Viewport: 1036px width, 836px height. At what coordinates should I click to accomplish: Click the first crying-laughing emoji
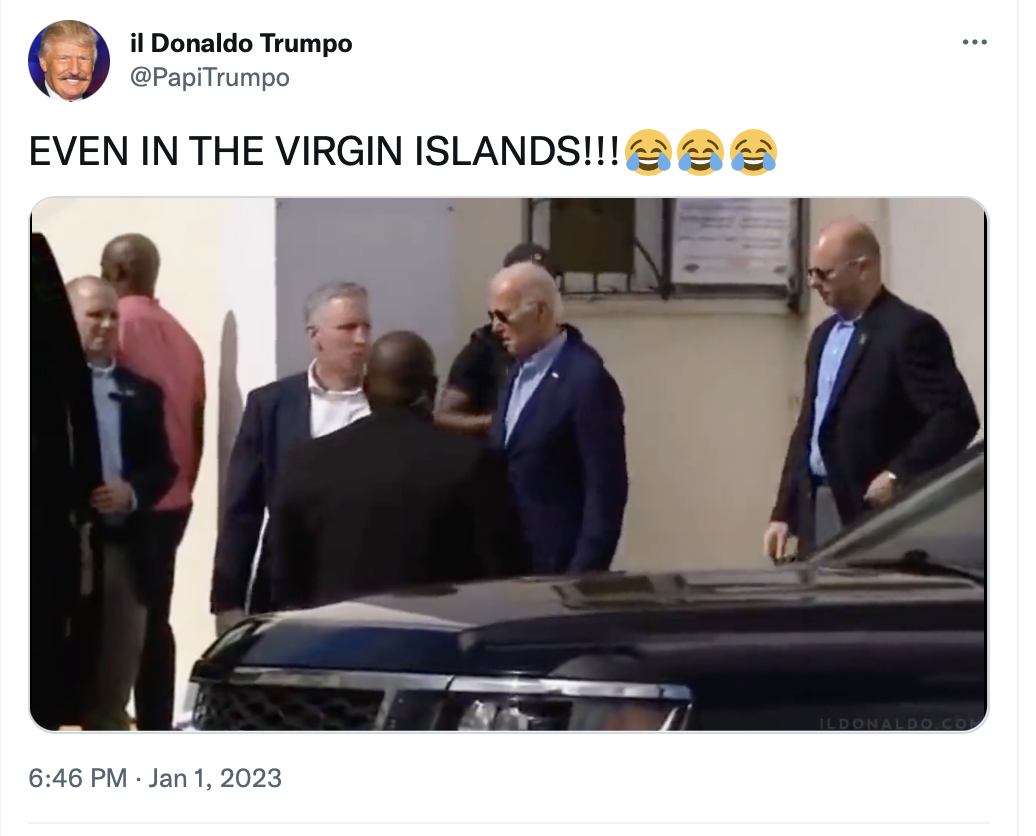648,152
